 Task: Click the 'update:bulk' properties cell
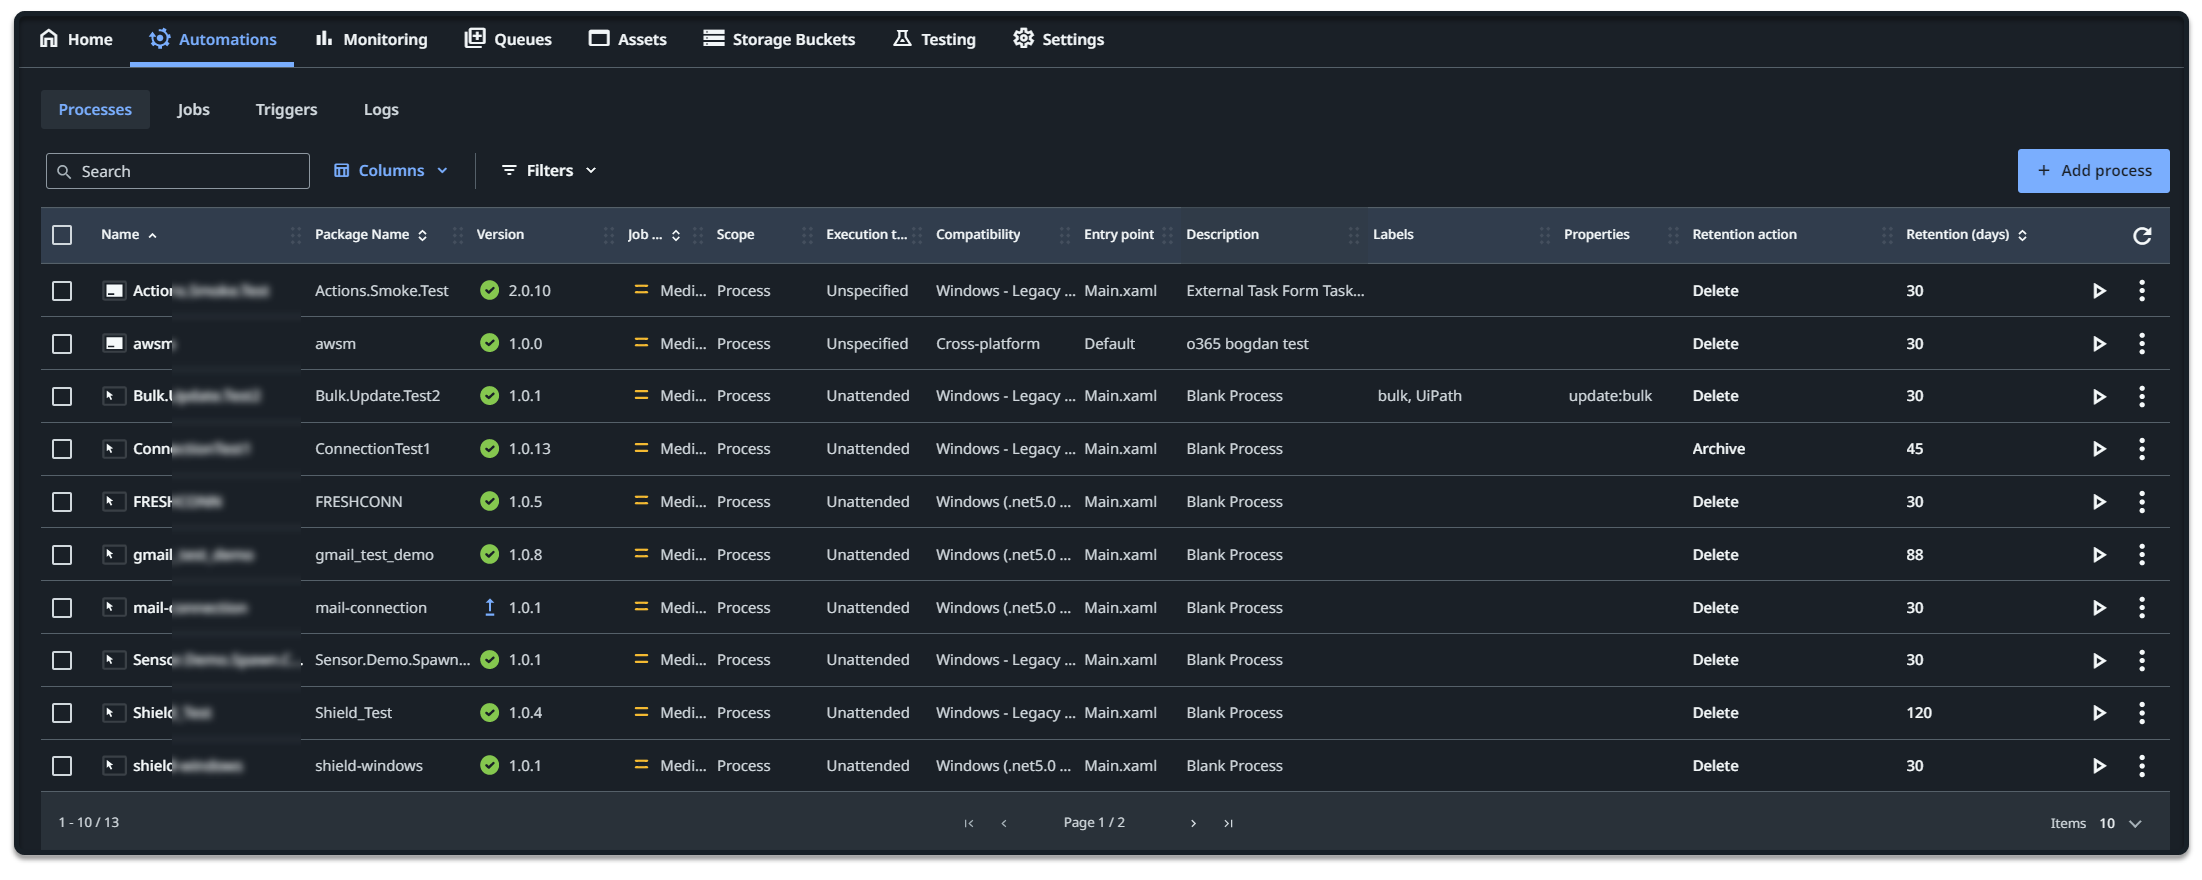point(1610,396)
